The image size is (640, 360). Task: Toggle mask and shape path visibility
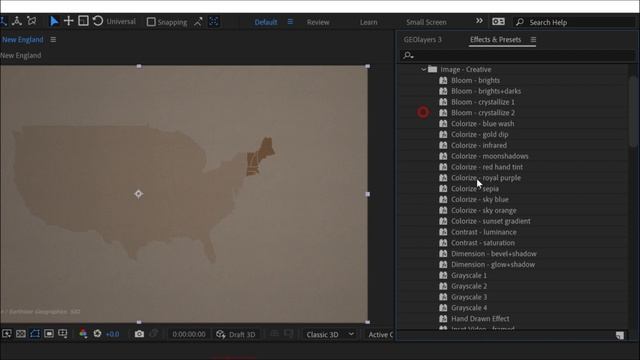pos(35,334)
